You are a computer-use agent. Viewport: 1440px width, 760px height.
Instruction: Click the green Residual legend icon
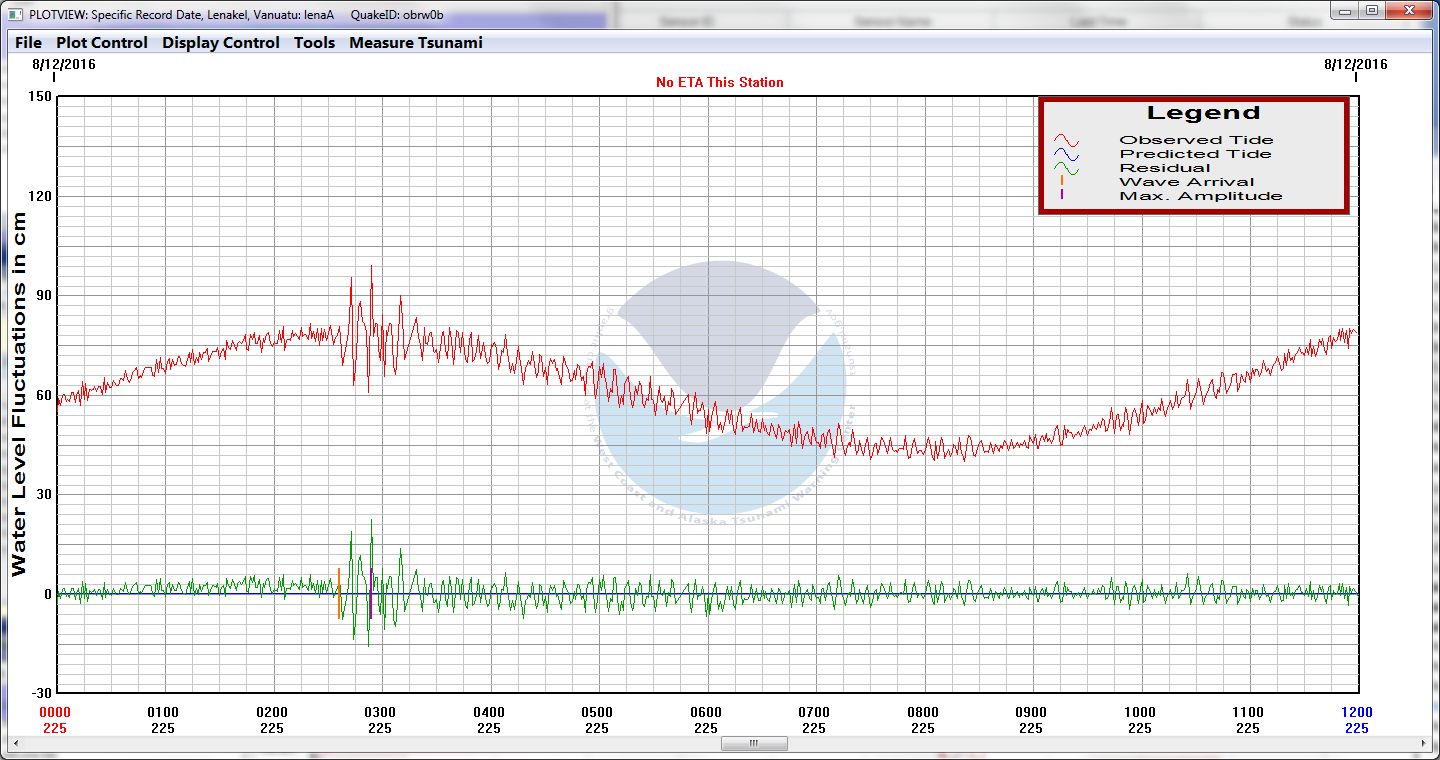coord(1066,169)
